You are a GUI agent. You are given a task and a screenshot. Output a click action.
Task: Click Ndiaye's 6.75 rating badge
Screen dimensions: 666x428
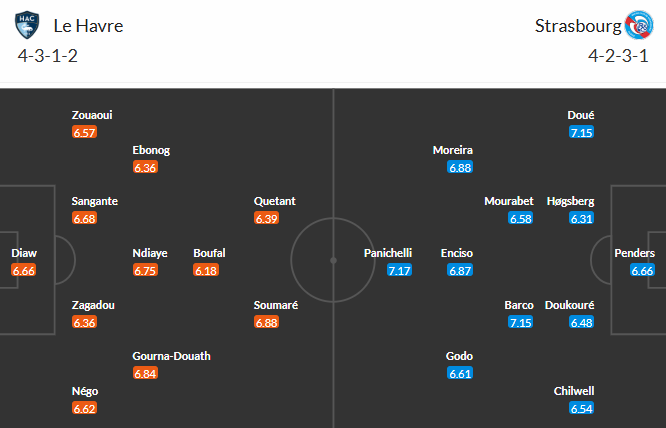(145, 271)
